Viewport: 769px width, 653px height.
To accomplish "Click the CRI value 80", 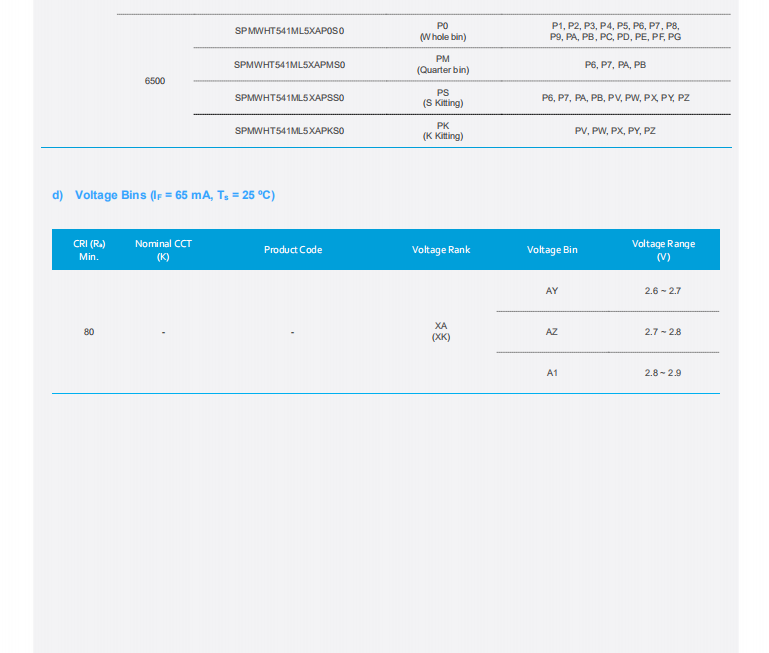I will (x=89, y=332).
